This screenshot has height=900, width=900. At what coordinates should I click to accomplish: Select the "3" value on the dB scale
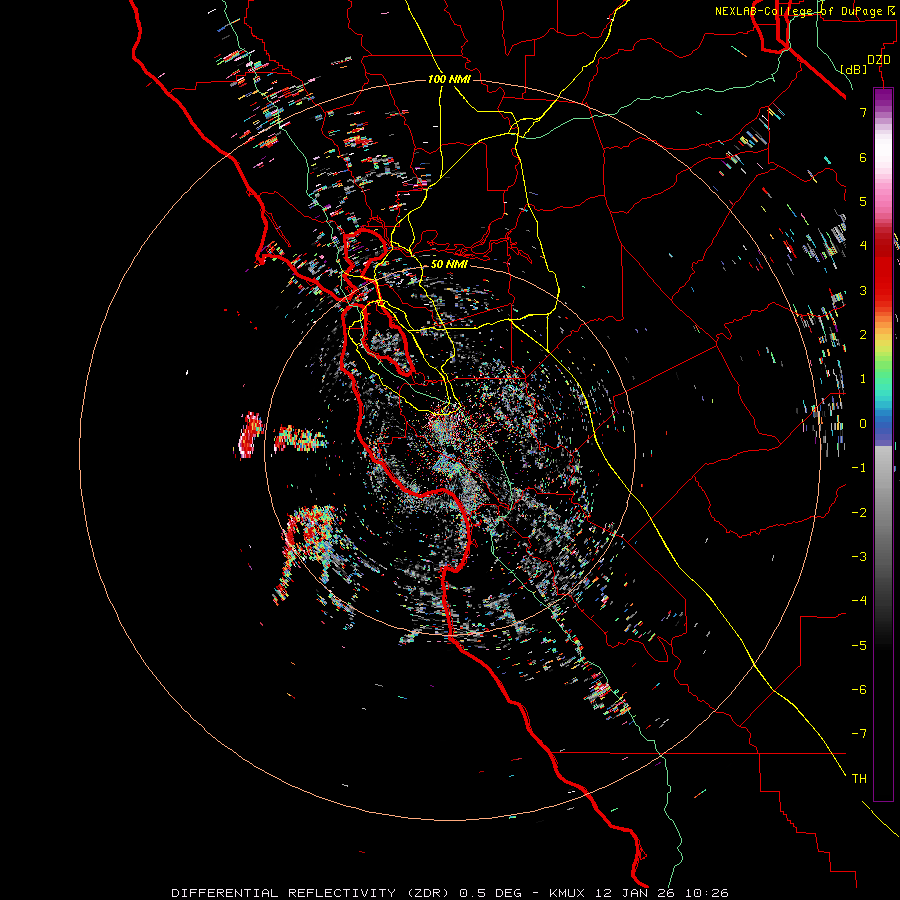[863, 290]
